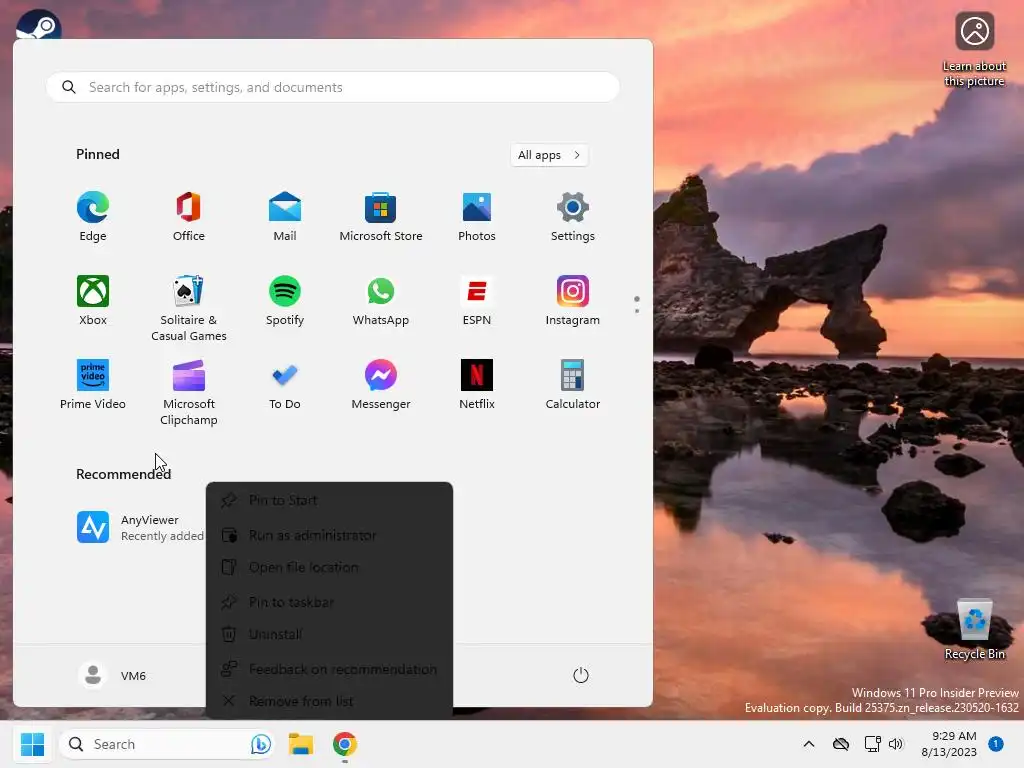The image size is (1024, 768).
Task: Launch Messenger
Action: [x=381, y=385]
